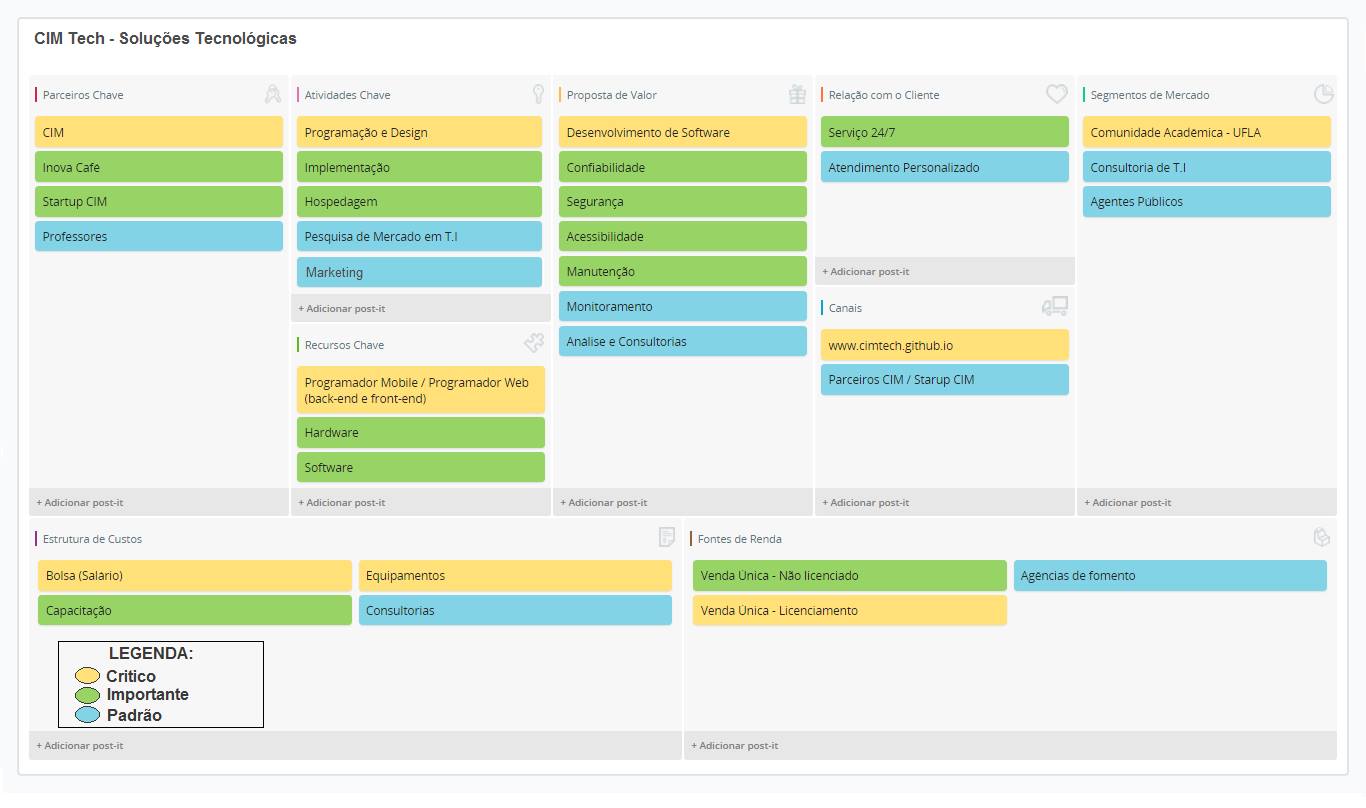This screenshot has height=808, width=1366.
Task: Click the Monitoramento post-it
Action: [683, 306]
